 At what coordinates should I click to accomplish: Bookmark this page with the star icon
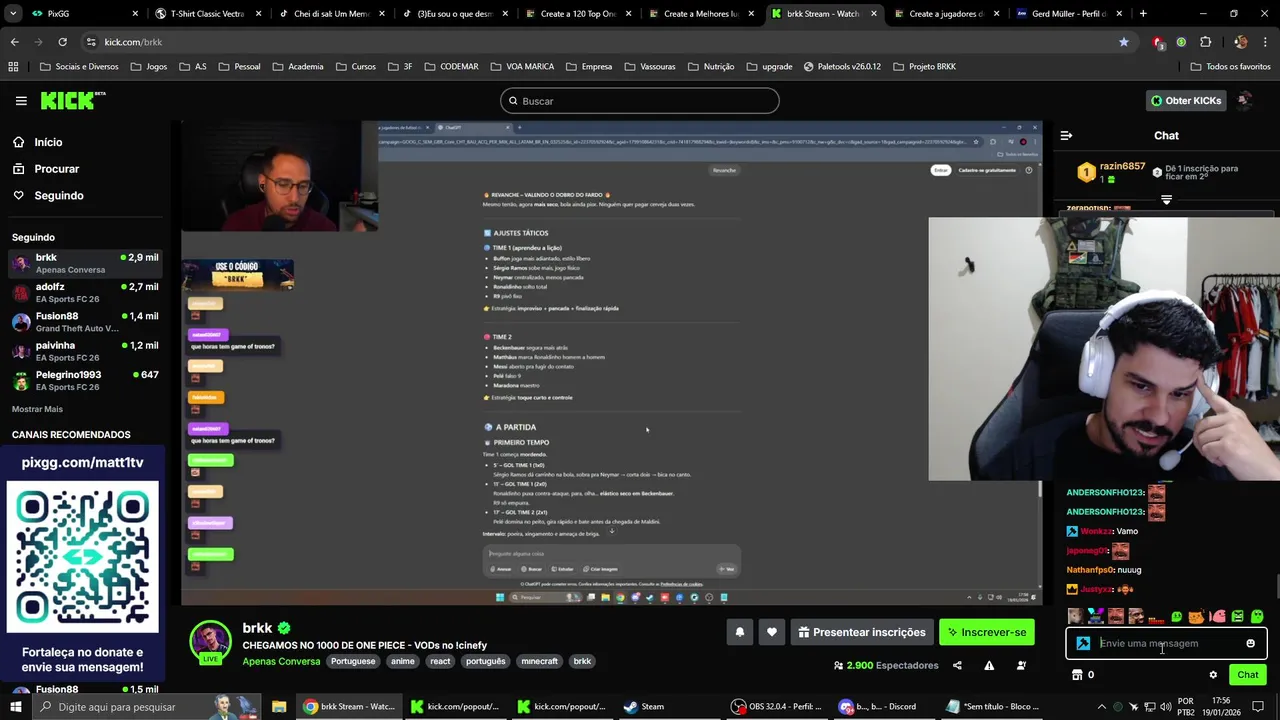[x=1124, y=42]
